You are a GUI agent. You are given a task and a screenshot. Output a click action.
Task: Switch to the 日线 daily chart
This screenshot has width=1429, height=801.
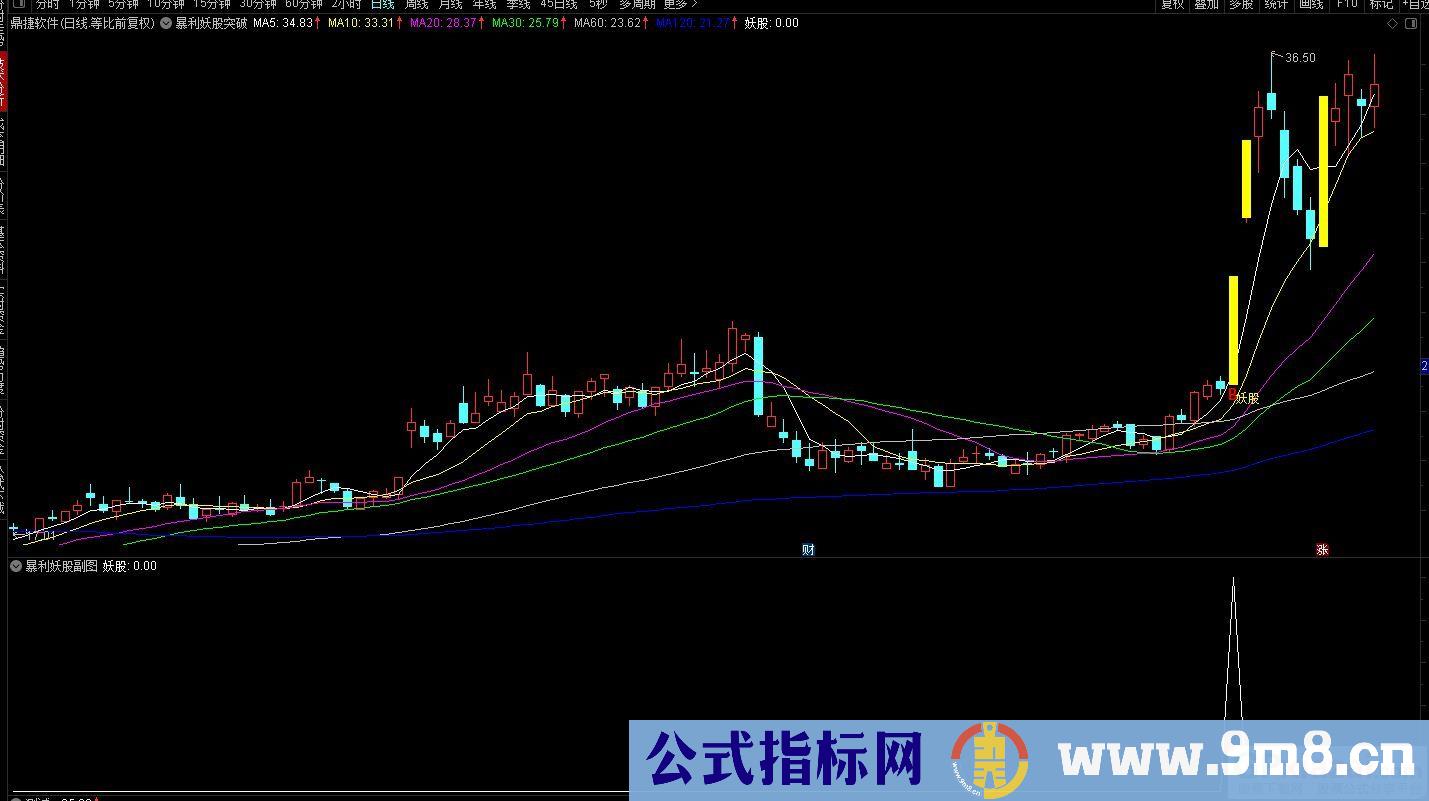[x=383, y=5]
